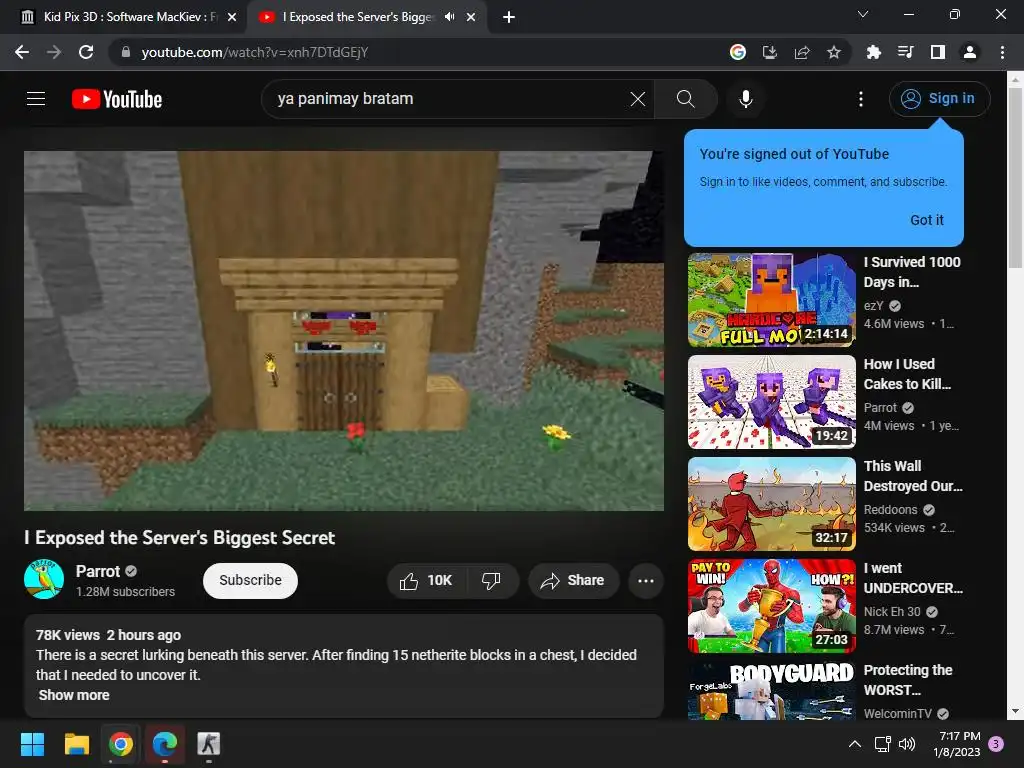Open Microsoft Edge from taskbar
The height and width of the screenshot is (768, 1024).
click(x=165, y=744)
